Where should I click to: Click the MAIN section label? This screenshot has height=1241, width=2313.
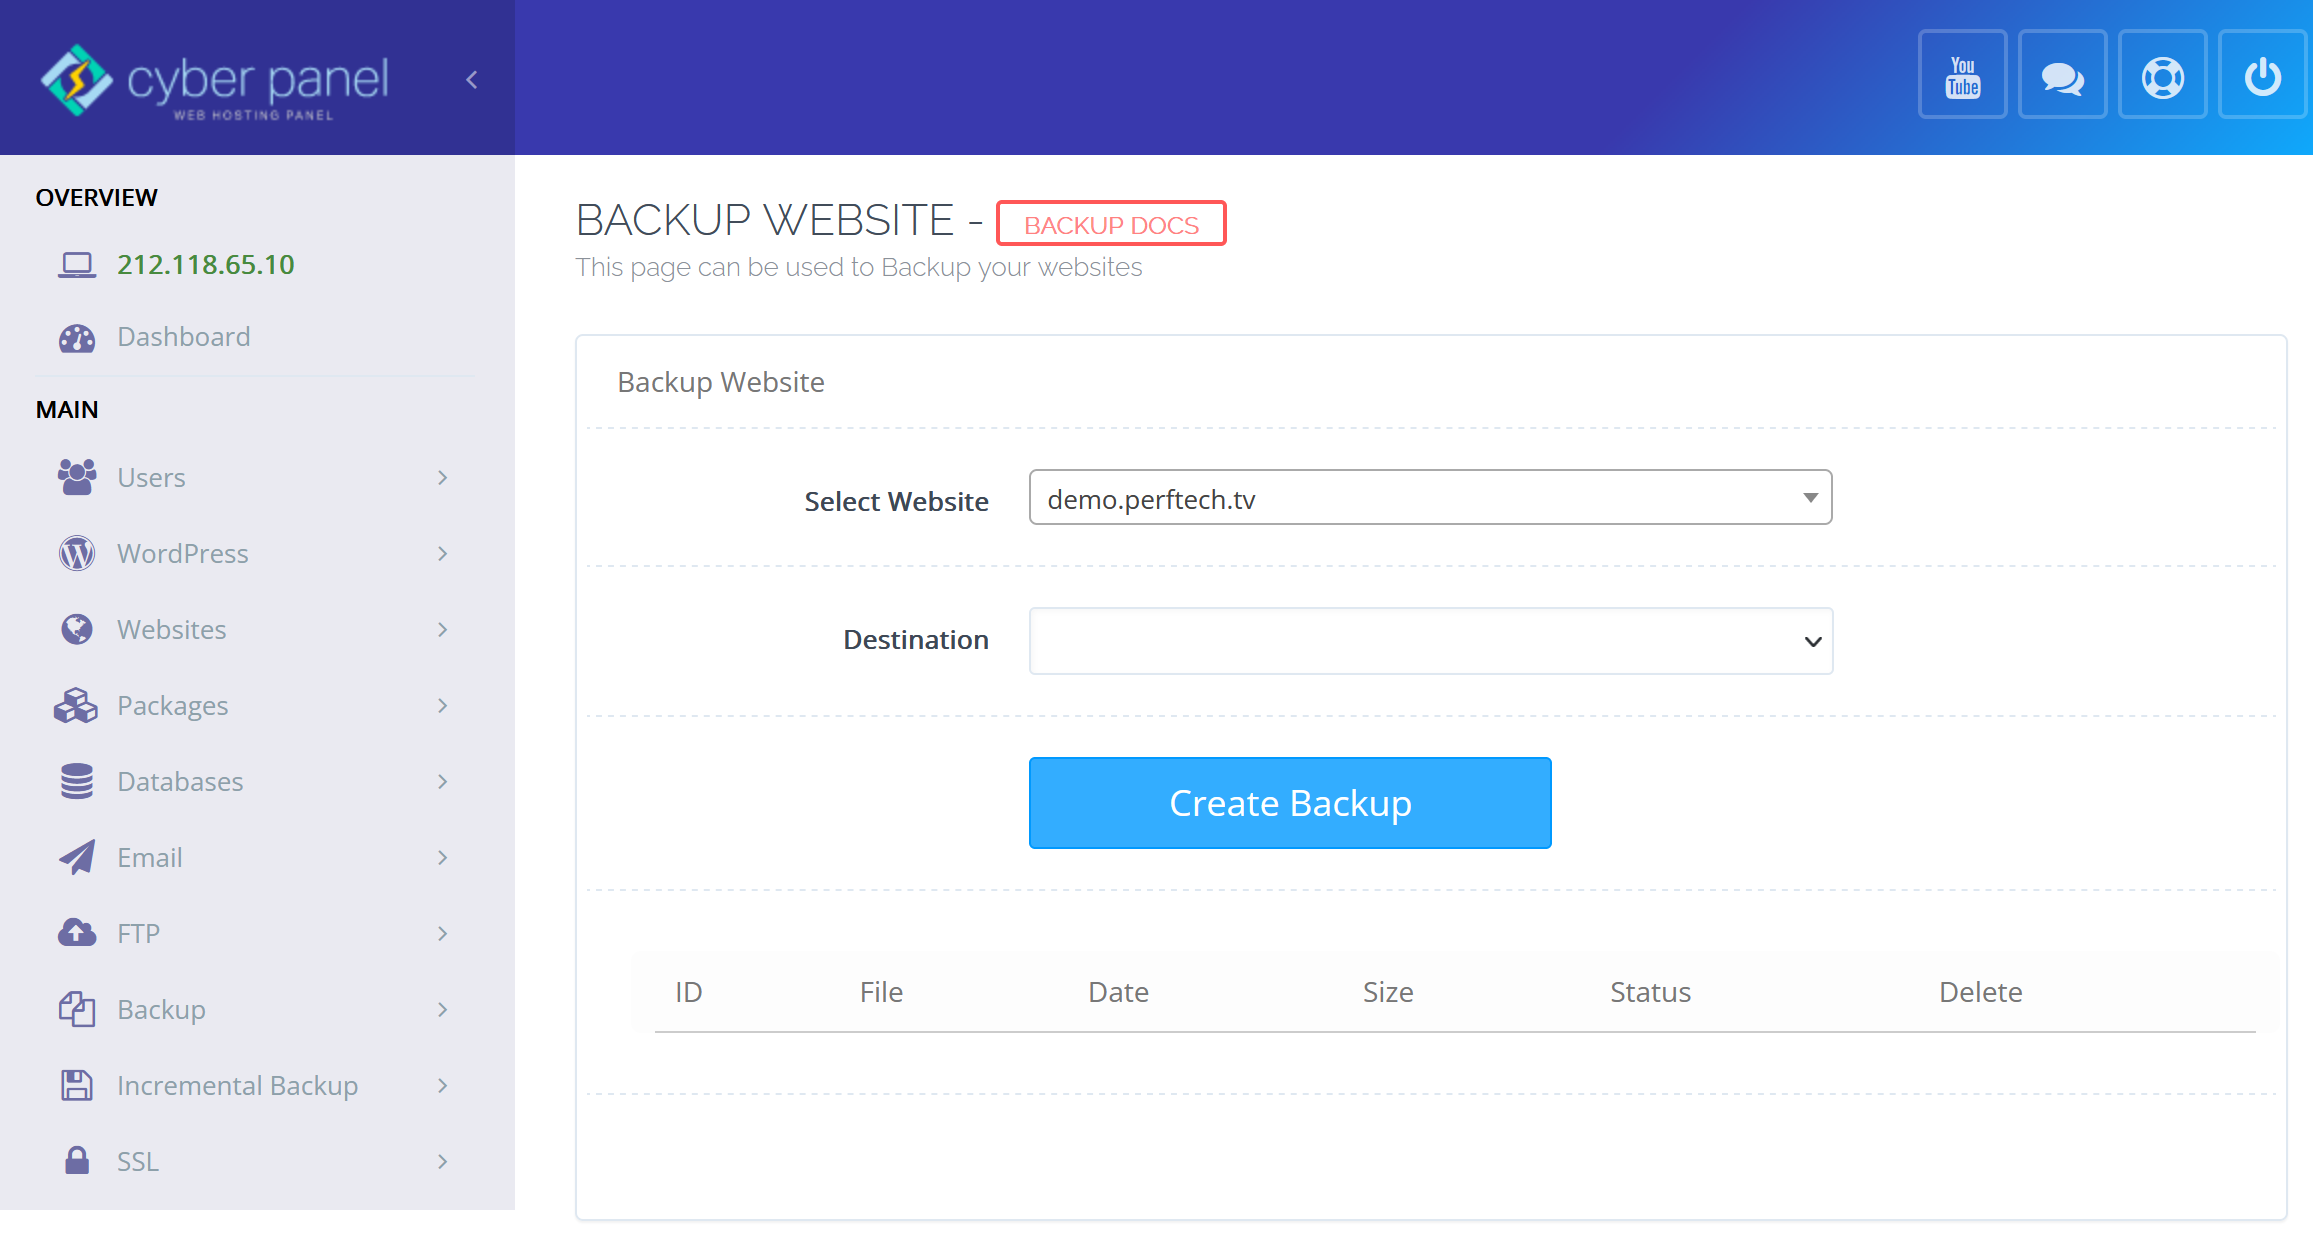(67, 410)
